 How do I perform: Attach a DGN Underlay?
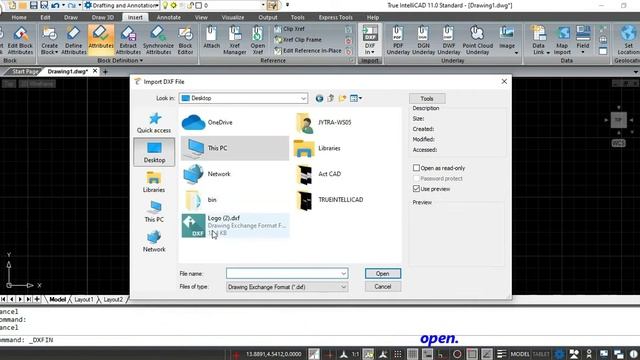pyautogui.click(x=423, y=40)
